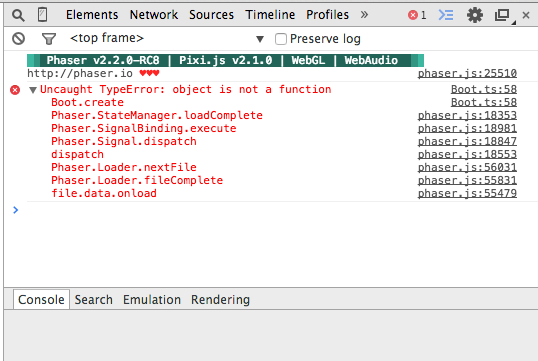The width and height of the screenshot is (538, 361).
Task: Open Boot.ts:58 link on TypeError row
Action: tap(484, 90)
